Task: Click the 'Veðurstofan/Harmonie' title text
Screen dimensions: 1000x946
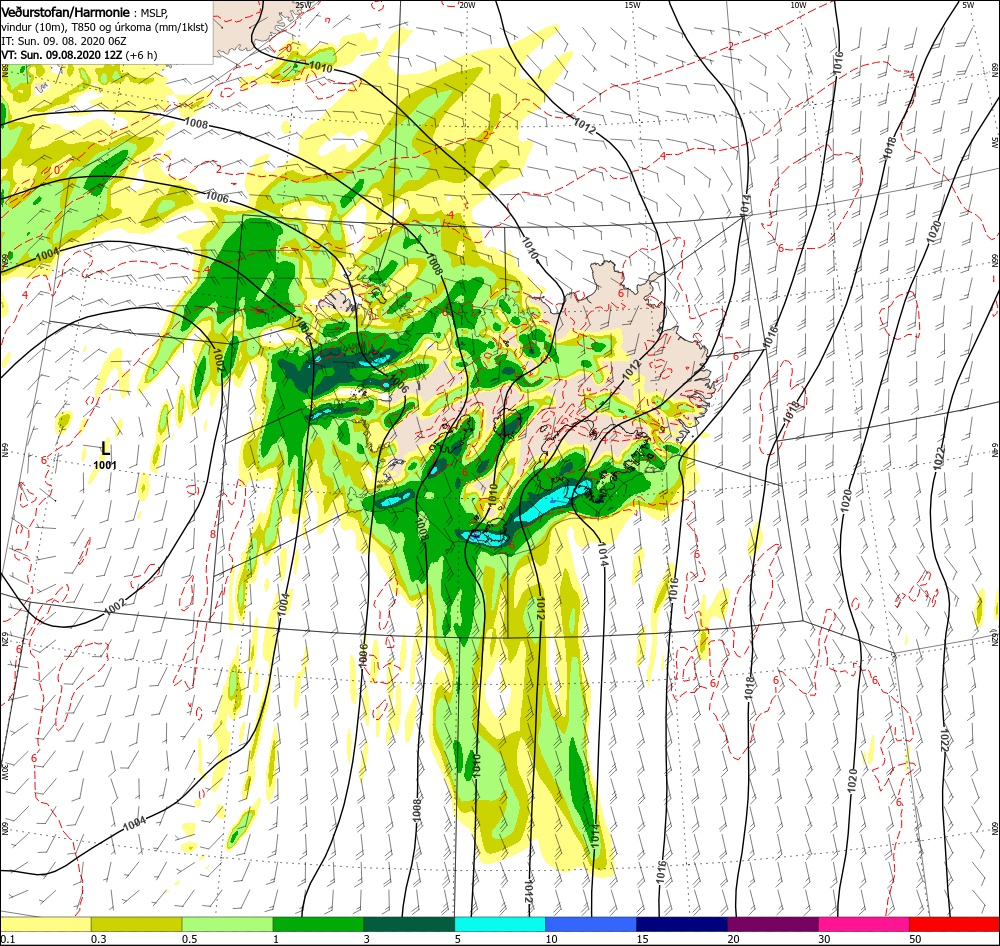Action: point(66,13)
